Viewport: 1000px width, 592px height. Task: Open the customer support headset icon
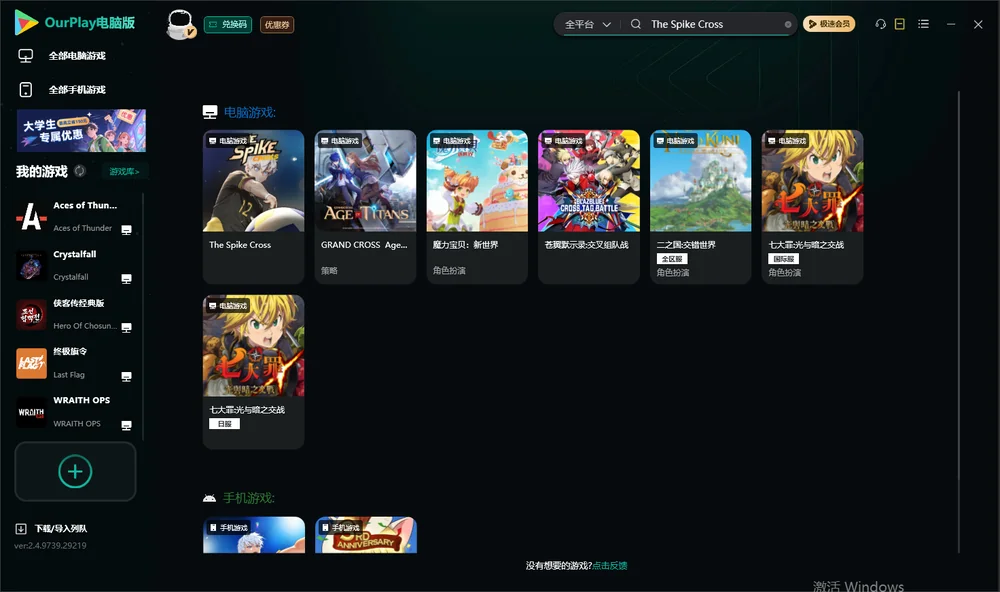pyautogui.click(x=881, y=24)
